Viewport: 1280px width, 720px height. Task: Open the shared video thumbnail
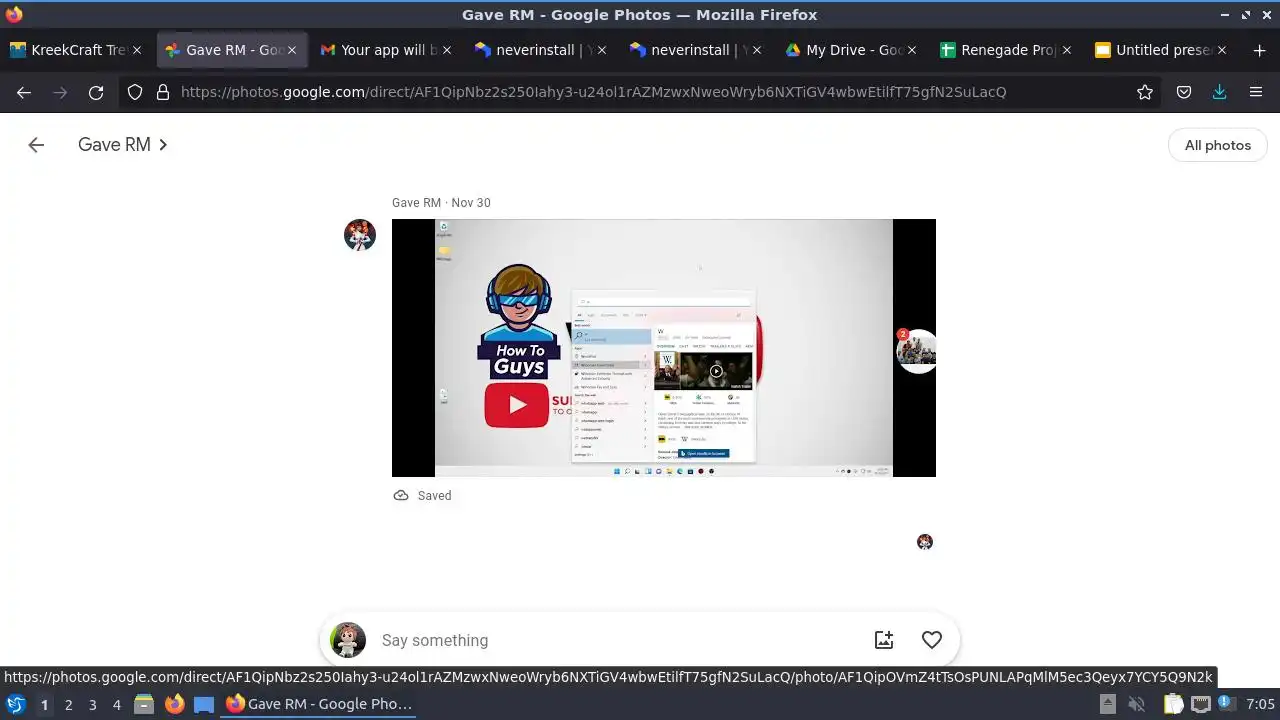tap(664, 348)
